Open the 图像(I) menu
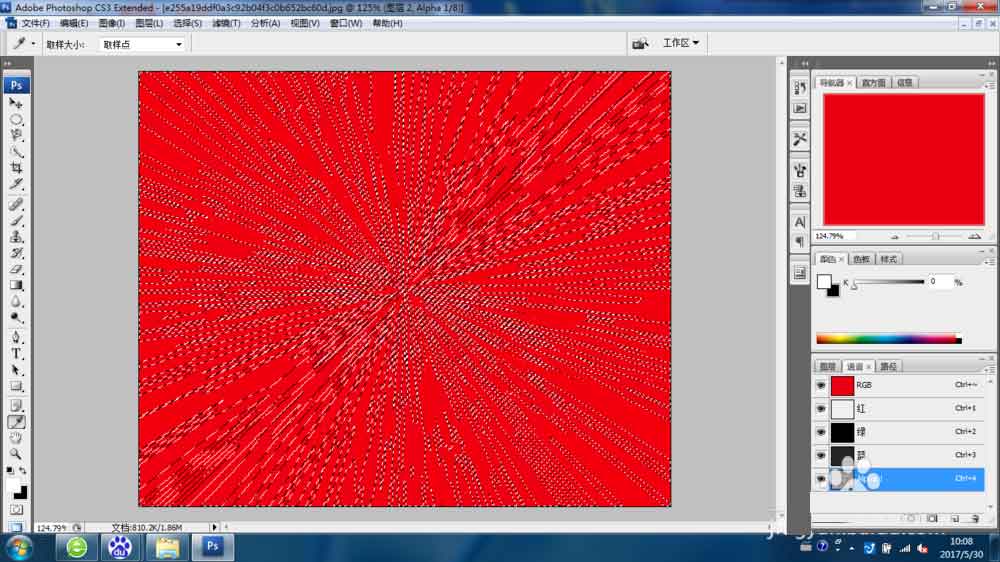Screen dimensions: 1000x562 112,23
